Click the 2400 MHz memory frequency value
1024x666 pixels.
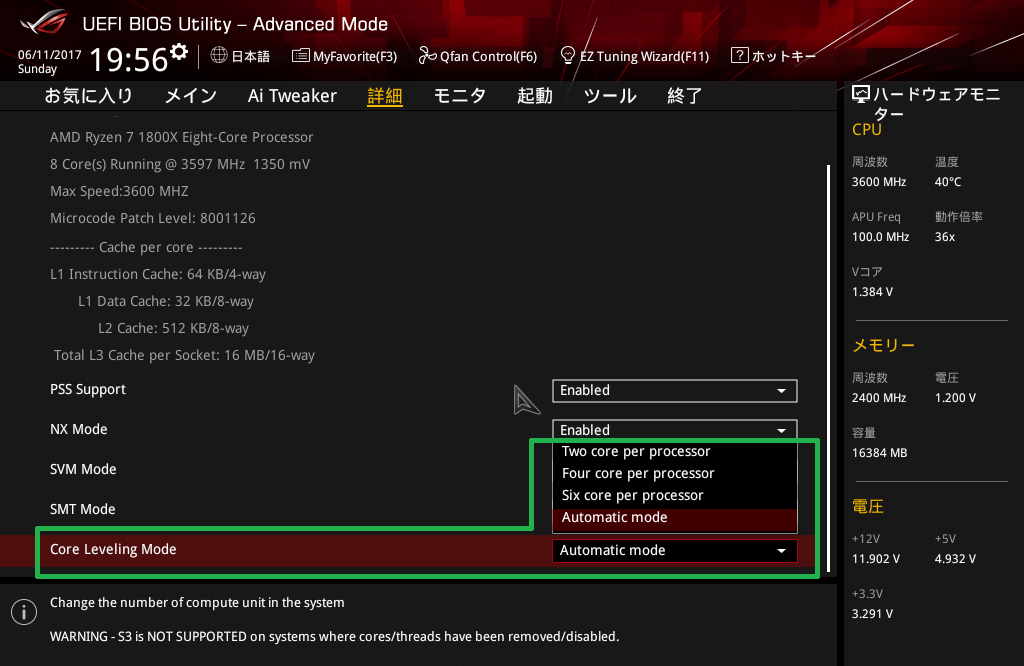click(x=879, y=398)
